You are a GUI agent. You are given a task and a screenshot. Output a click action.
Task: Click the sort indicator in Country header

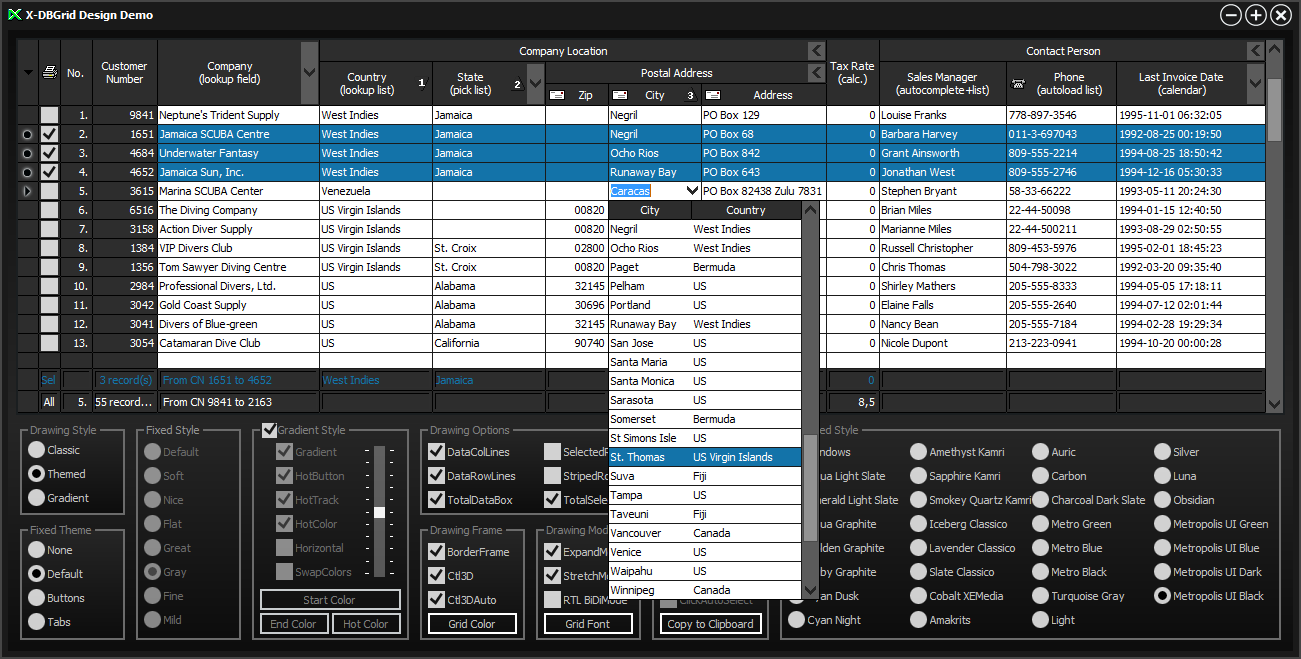click(x=421, y=84)
